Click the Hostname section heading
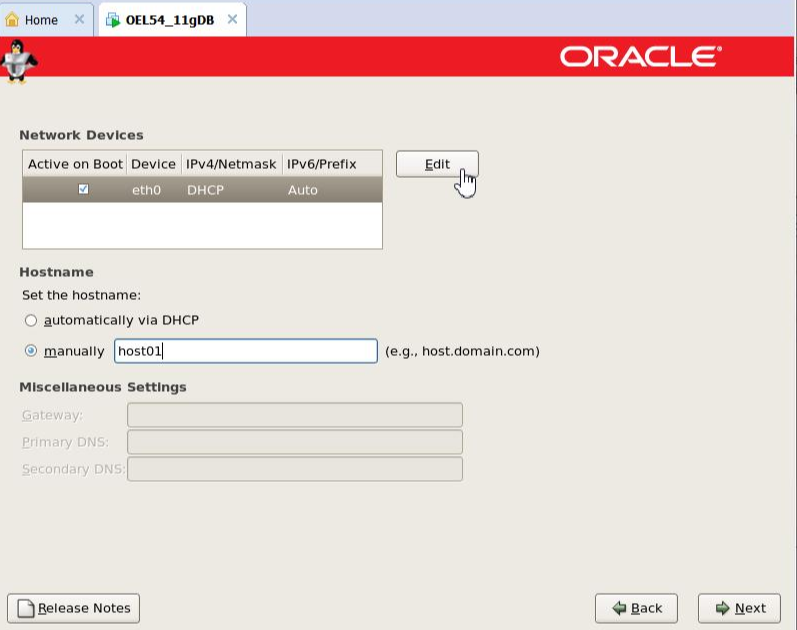The width and height of the screenshot is (797, 630). pyautogui.click(x=56, y=272)
